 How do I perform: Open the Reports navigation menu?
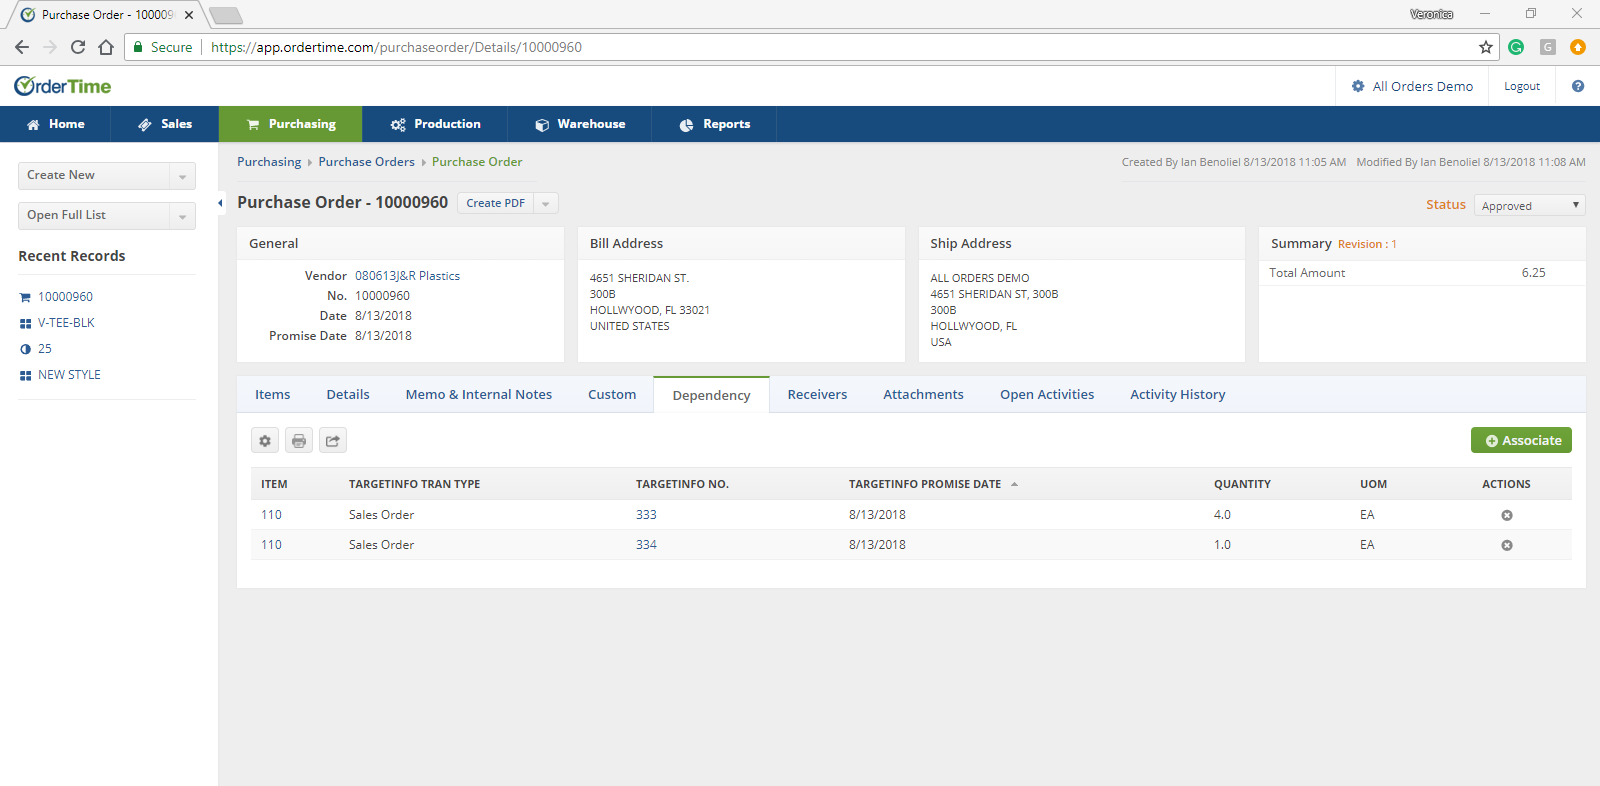pos(714,124)
